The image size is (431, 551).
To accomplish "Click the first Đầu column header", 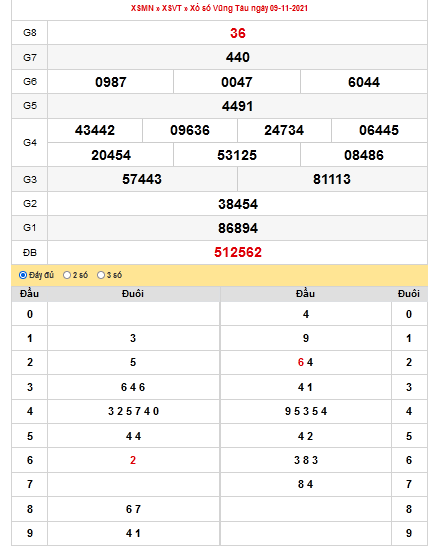I will point(30,294).
